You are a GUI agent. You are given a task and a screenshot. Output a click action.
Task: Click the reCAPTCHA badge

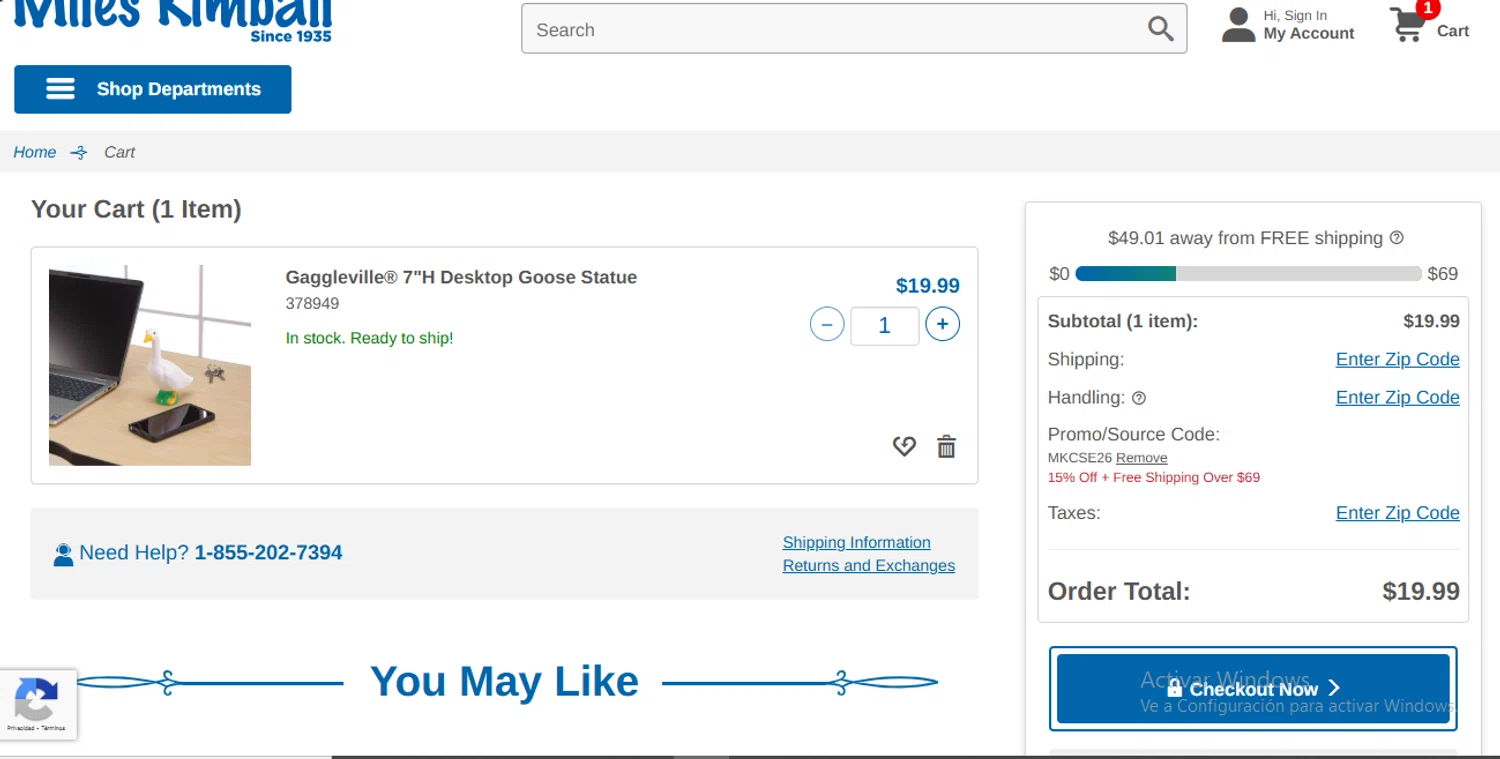[x=38, y=704]
